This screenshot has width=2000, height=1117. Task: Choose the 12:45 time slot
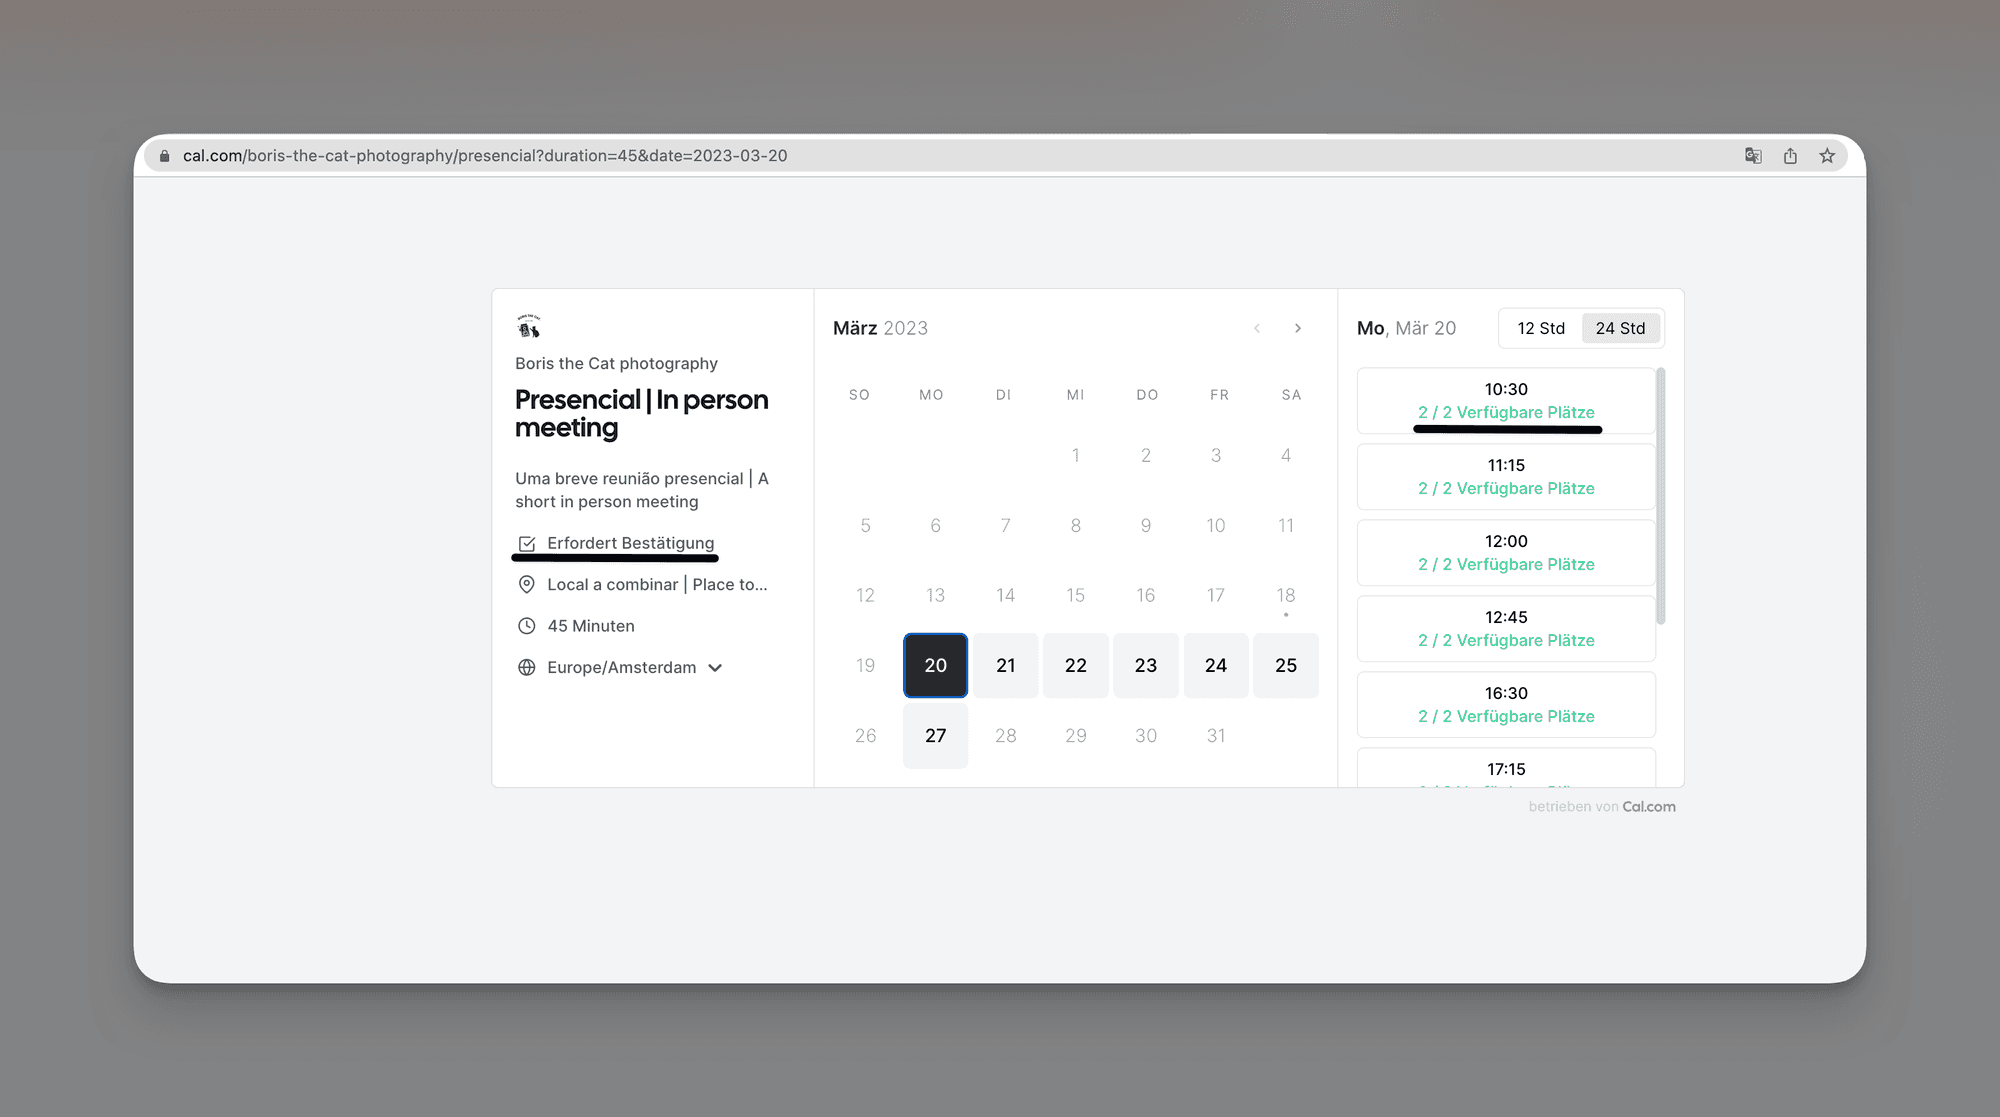point(1506,628)
